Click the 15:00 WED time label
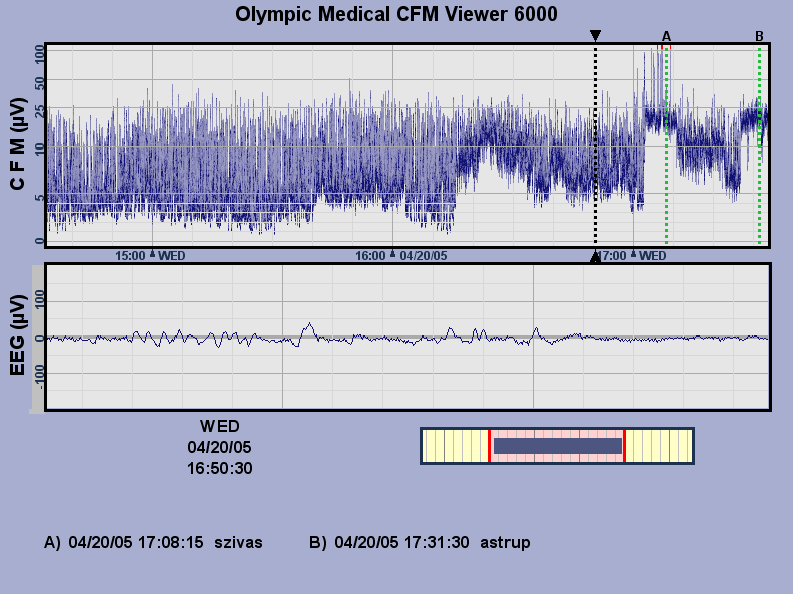The image size is (793, 594). (x=150, y=256)
